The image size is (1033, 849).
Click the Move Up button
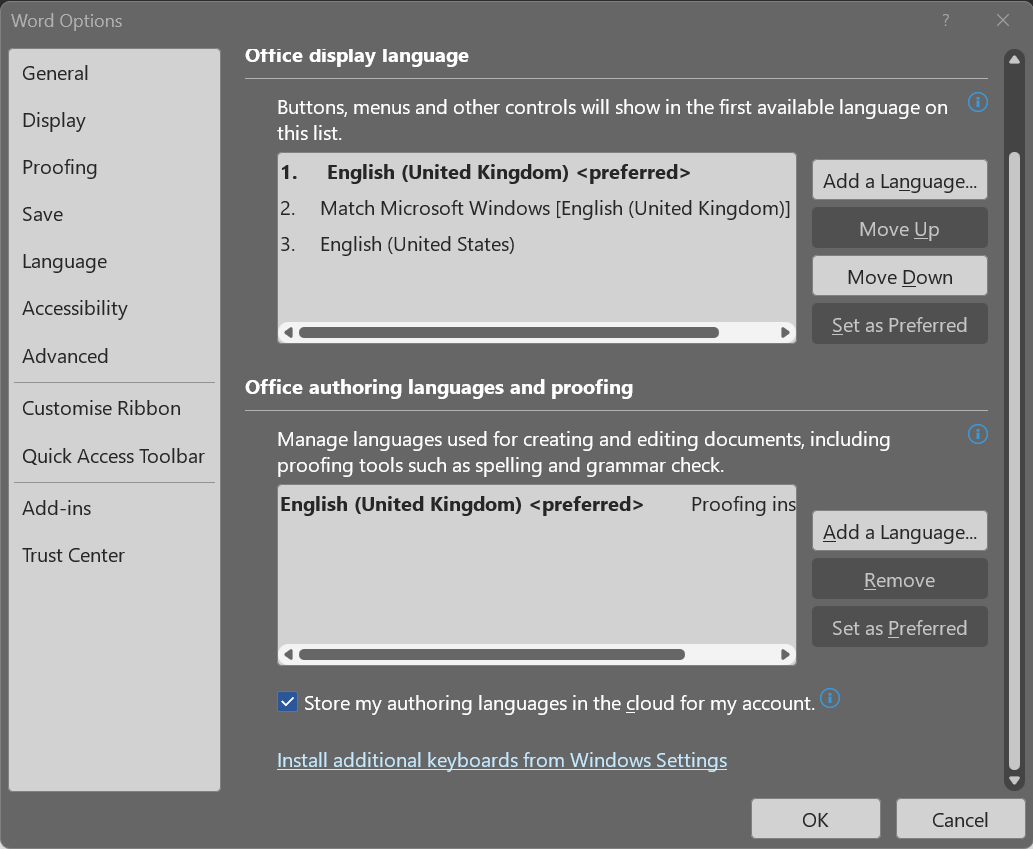pyautogui.click(x=899, y=229)
